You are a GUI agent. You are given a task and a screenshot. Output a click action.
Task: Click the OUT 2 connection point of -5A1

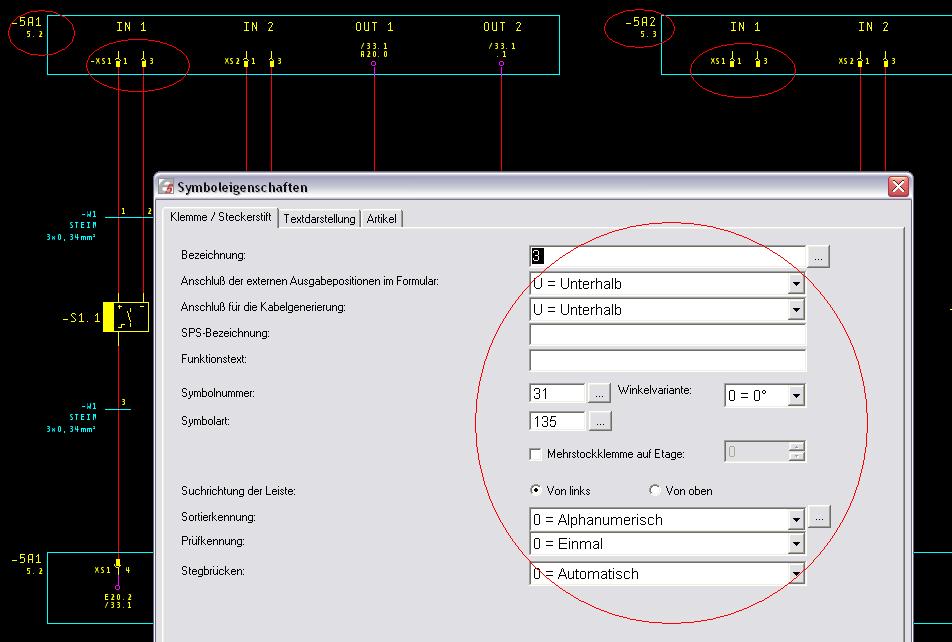pos(502,63)
